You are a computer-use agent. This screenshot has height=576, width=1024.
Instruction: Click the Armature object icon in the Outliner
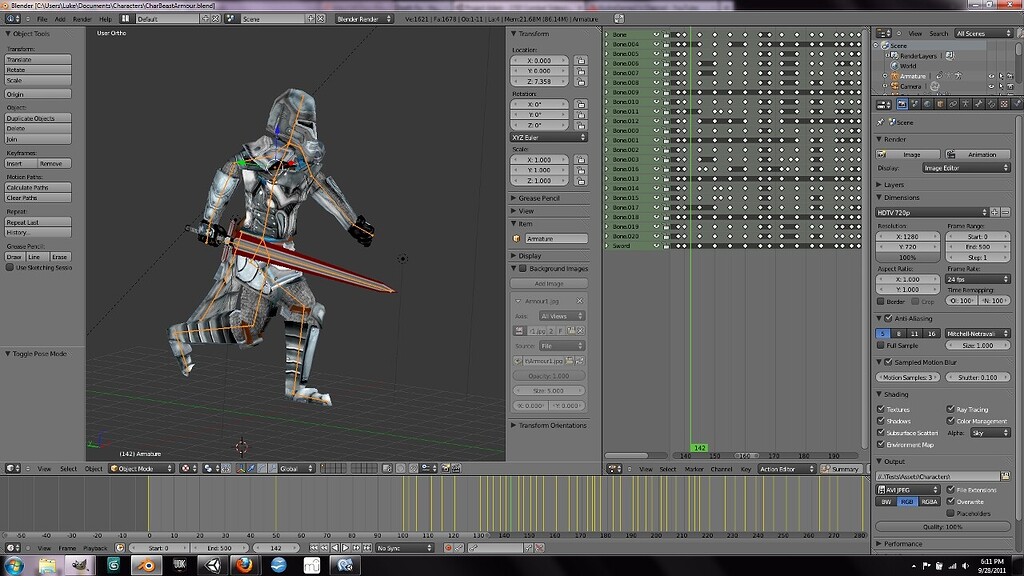pyautogui.click(x=895, y=77)
